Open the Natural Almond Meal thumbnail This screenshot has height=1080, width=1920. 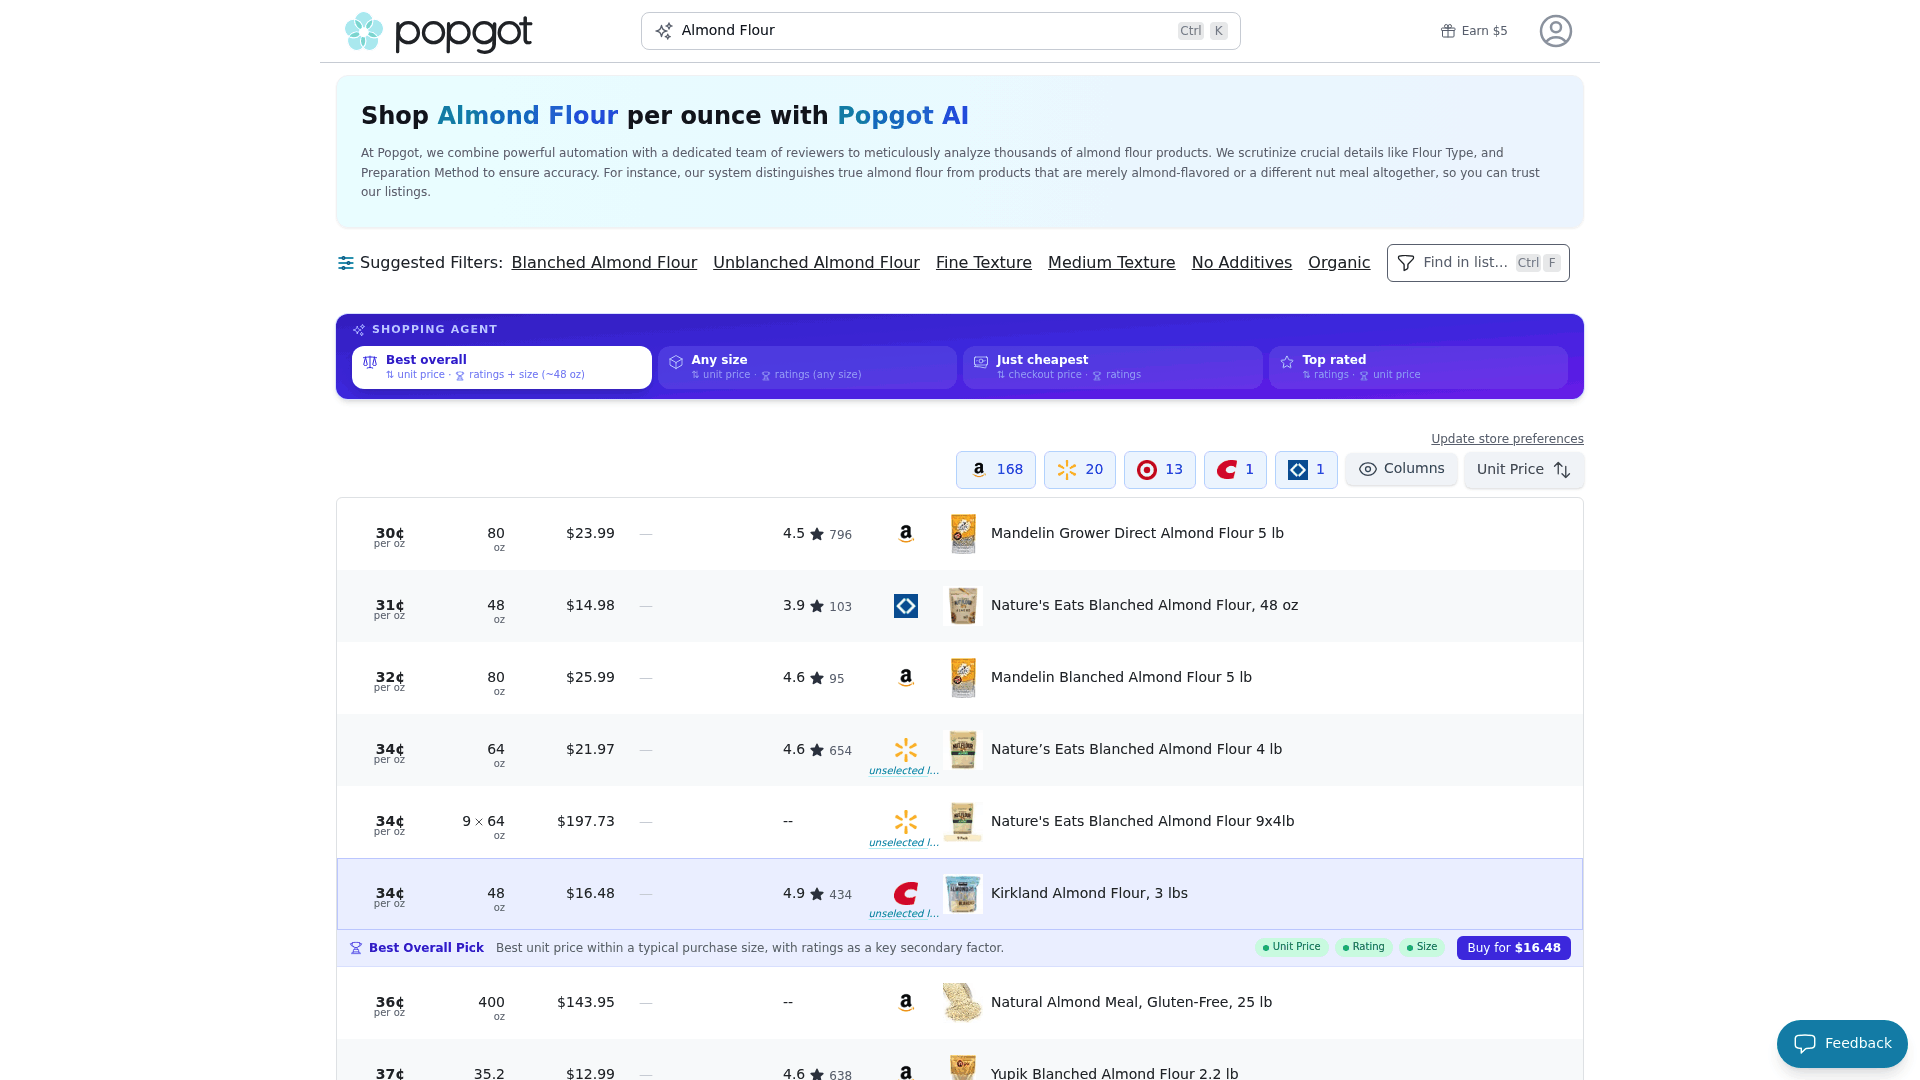click(963, 1002)
